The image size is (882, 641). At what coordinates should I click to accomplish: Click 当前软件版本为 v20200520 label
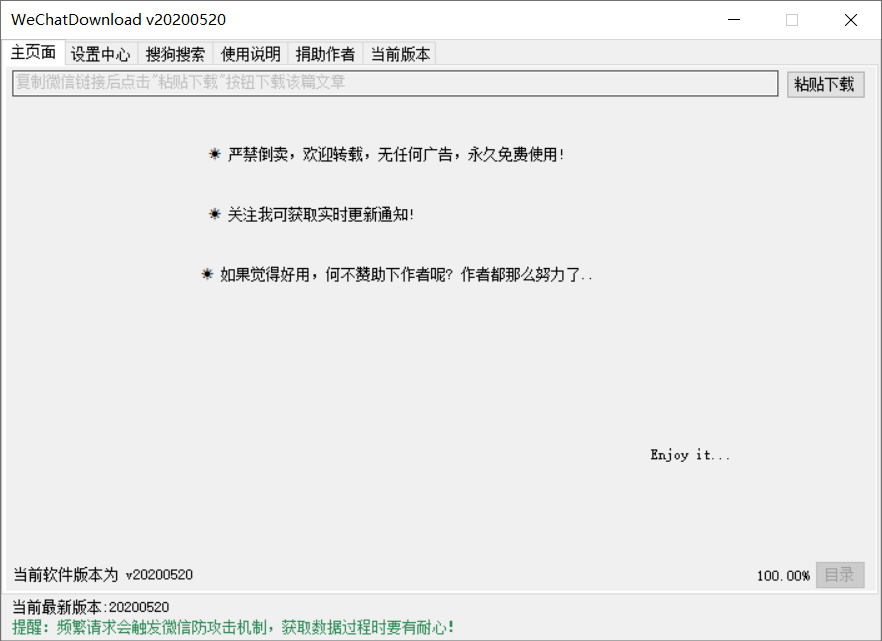(103, 575)
